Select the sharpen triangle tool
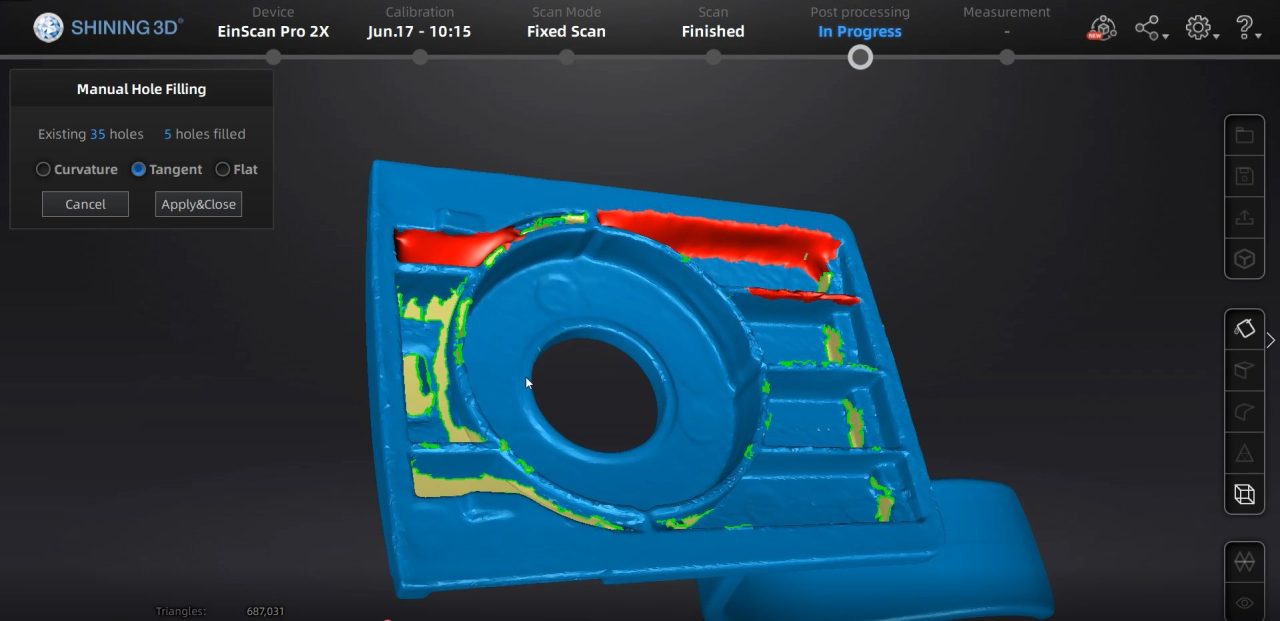Viewport: 1280px width, 621px height. click(1244, 453)
